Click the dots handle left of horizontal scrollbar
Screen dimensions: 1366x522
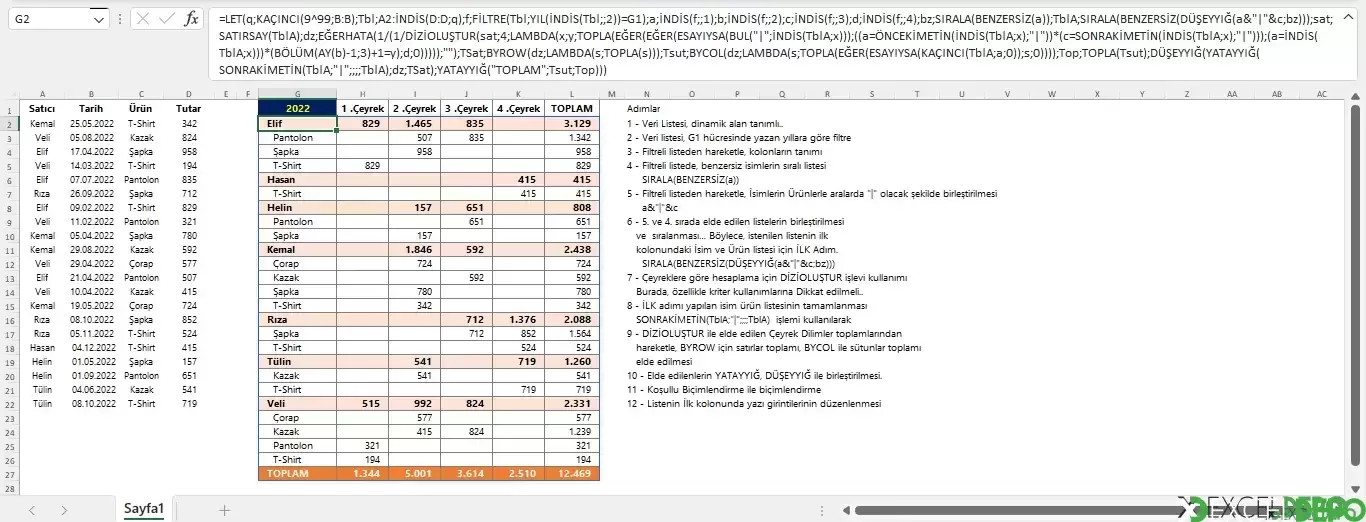coord(821,510)
